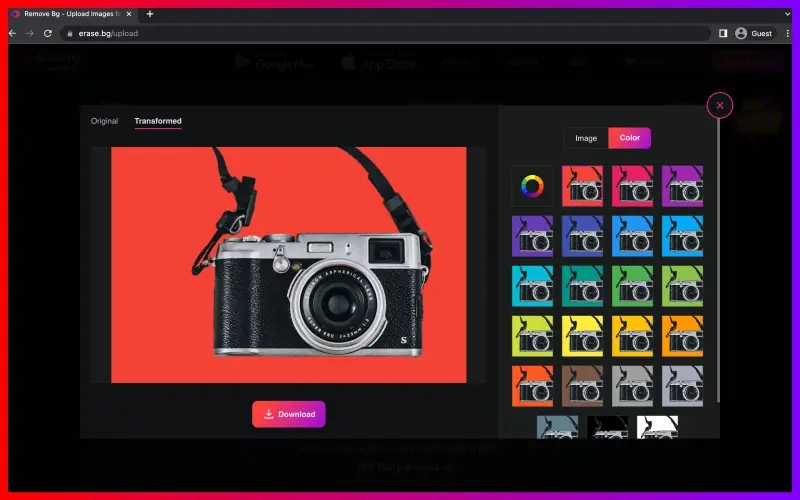Choose the red background swatch
The image size is (800, 500).
point(582,186)
